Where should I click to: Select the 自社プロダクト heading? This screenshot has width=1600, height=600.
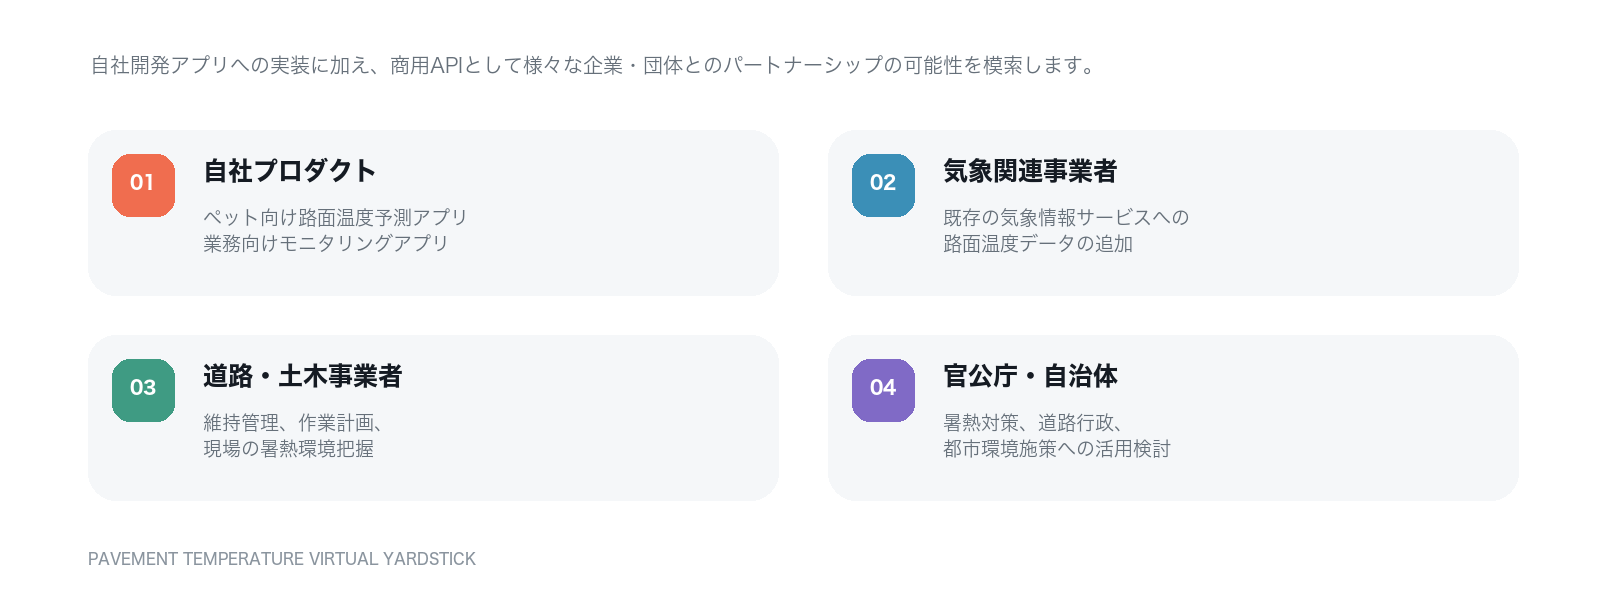(x=290, y=171)
